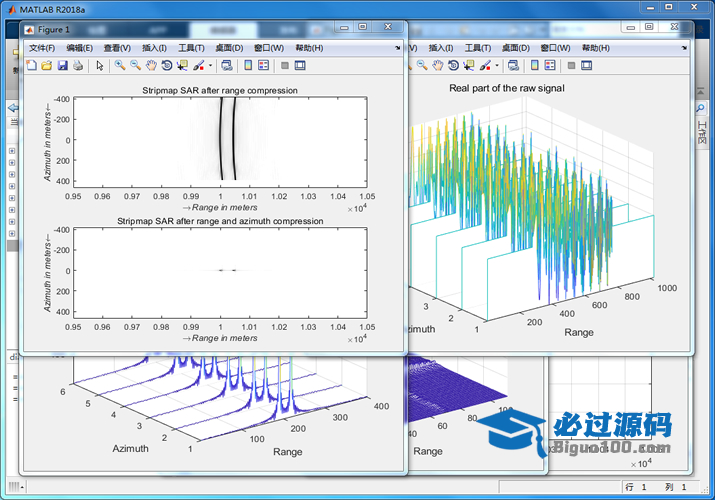Click 'Azimuth' axis label in bottom-left 3D plot
Screen dimensions: 715x500
click(130, 448)
